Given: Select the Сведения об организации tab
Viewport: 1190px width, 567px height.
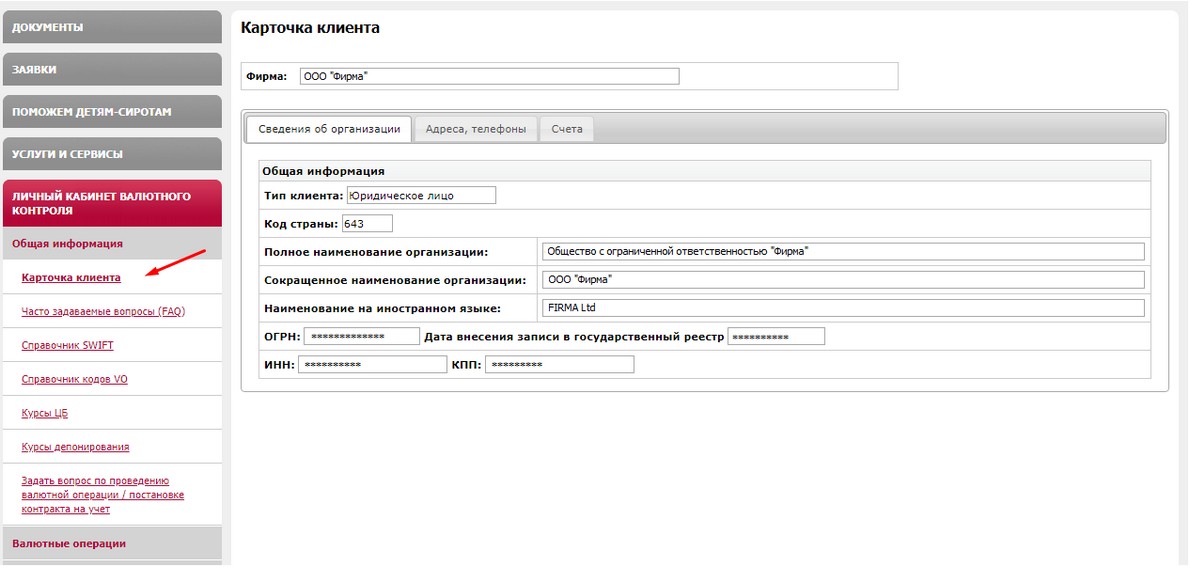Looking at the screenshot, I should pyautogui.click(x=329, y=129).
